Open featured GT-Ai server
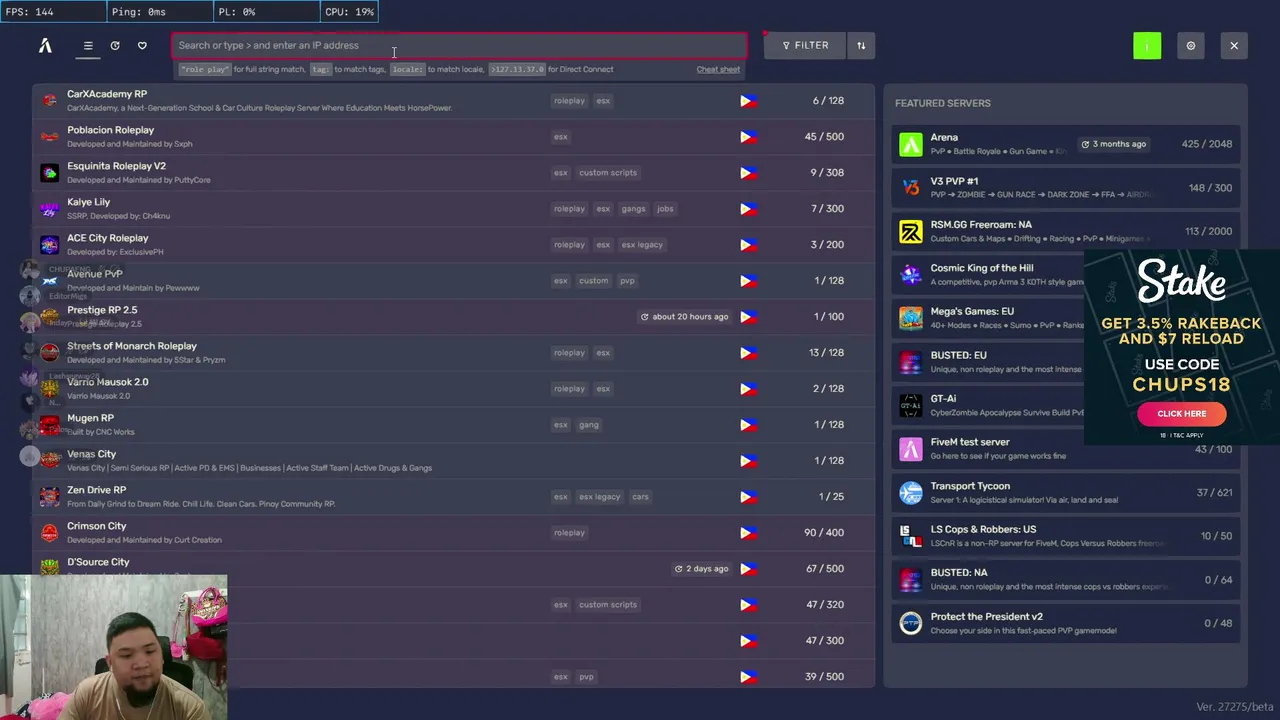1280x720 pixels. [988, 405]
